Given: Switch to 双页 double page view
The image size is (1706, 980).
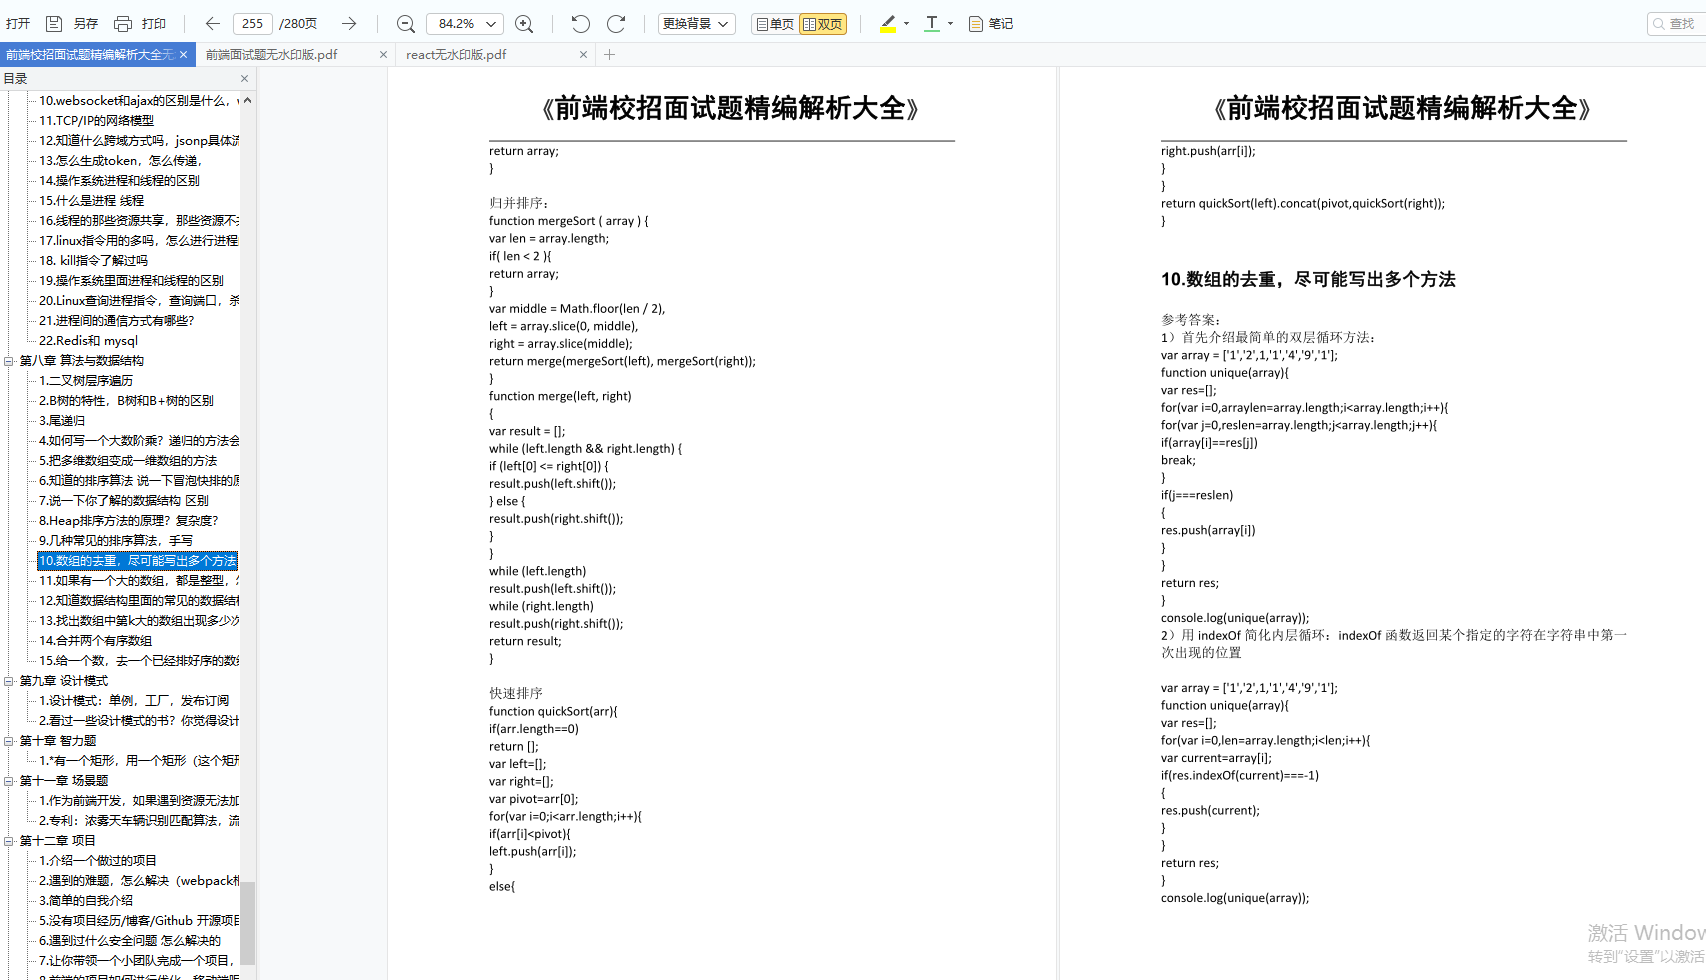Looking at the screenshot, I should point(823,23).
